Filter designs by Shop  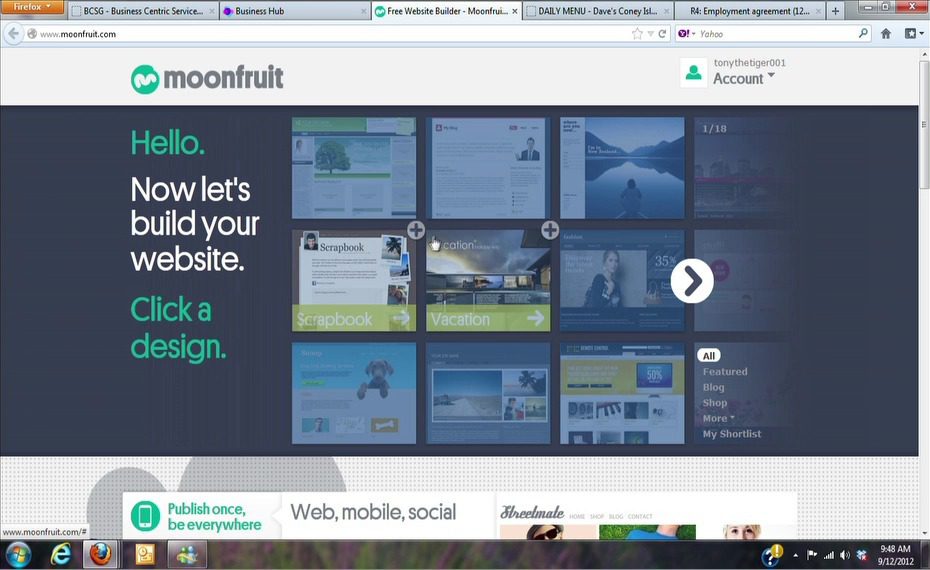pos(715,403)
